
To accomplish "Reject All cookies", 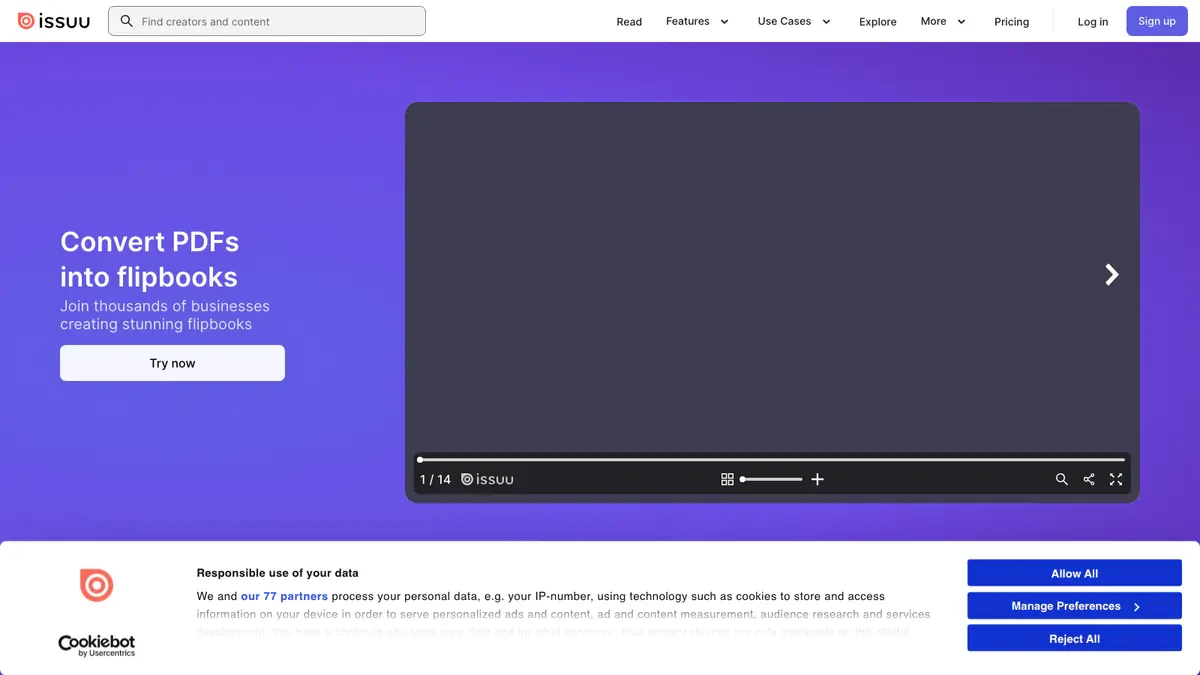I will [x=1074, y=639].
